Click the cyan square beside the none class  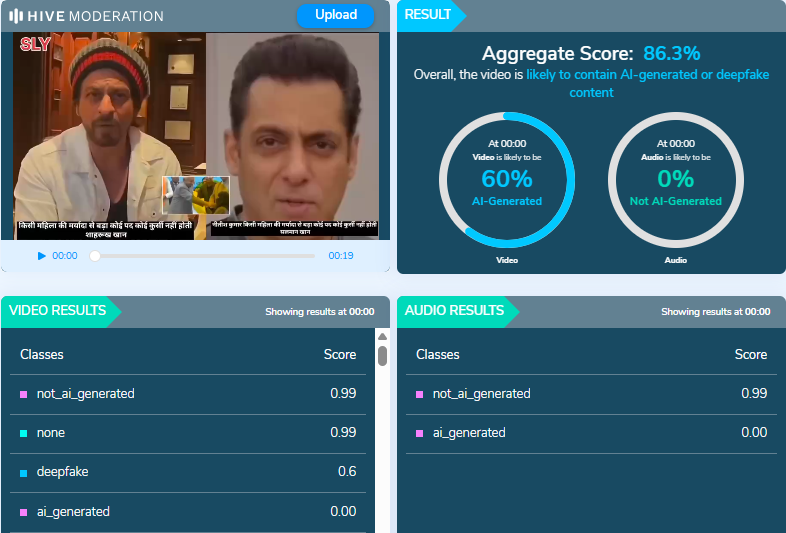point(24,433)
